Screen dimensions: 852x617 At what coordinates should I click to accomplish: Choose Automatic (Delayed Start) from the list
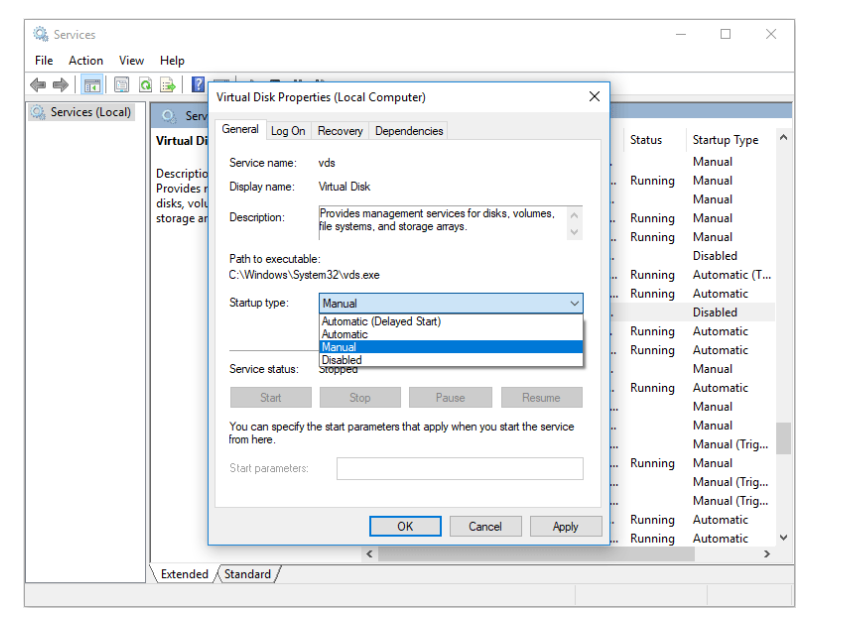click(381, 322)
